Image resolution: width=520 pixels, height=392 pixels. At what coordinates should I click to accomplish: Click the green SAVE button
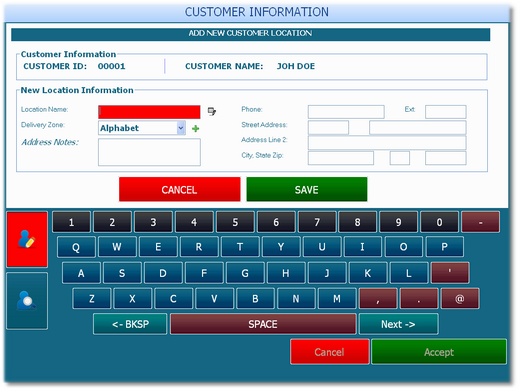[307, 189]
